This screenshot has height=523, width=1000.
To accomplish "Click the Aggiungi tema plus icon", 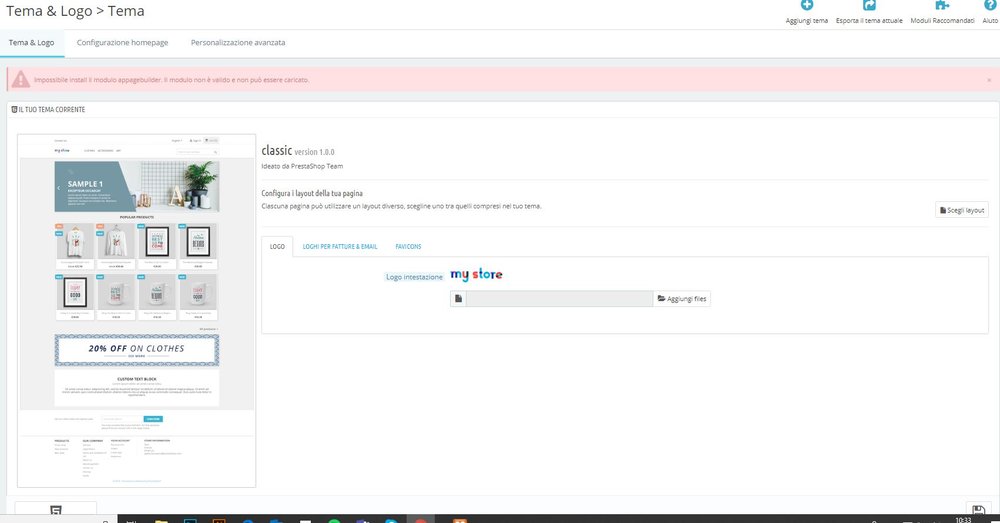I will point(807,5).
